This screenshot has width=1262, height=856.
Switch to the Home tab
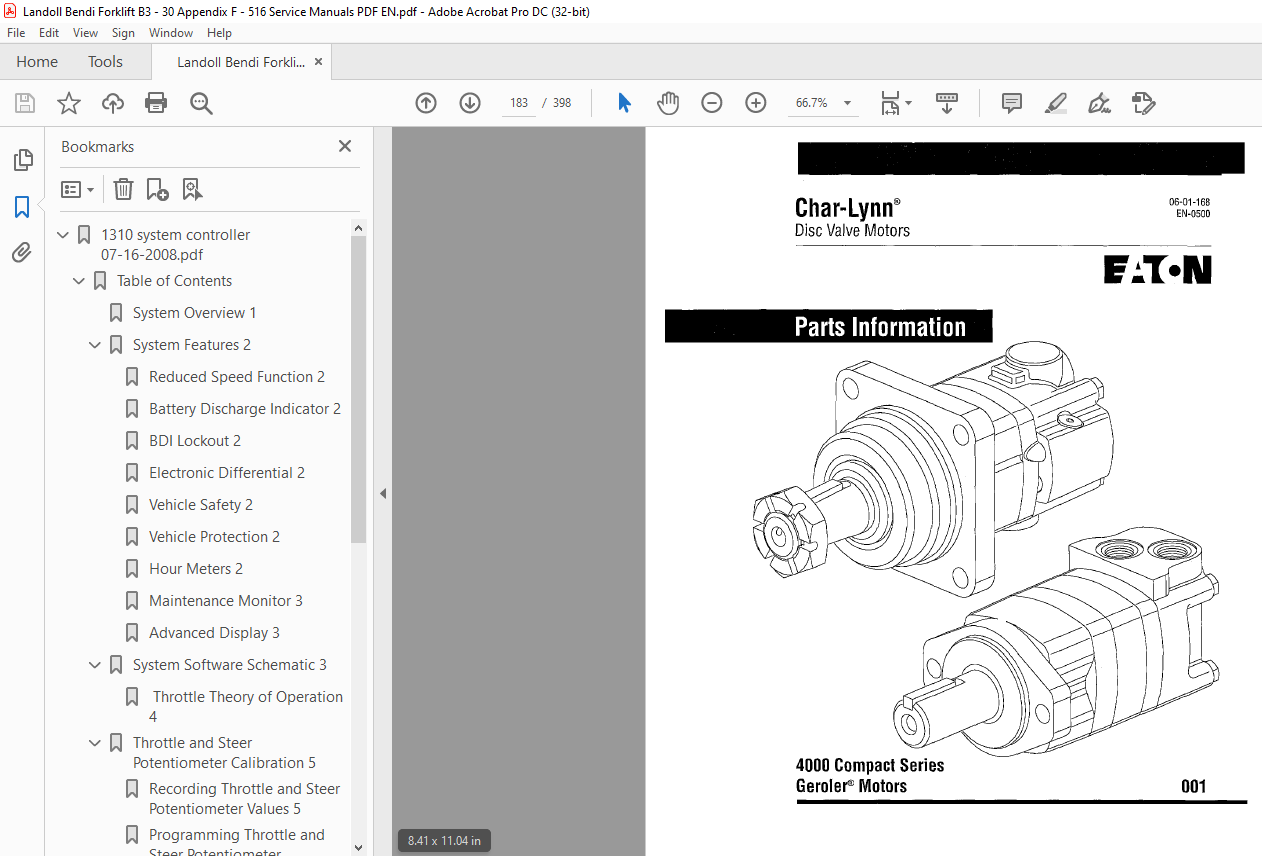[x=37, y=62]
